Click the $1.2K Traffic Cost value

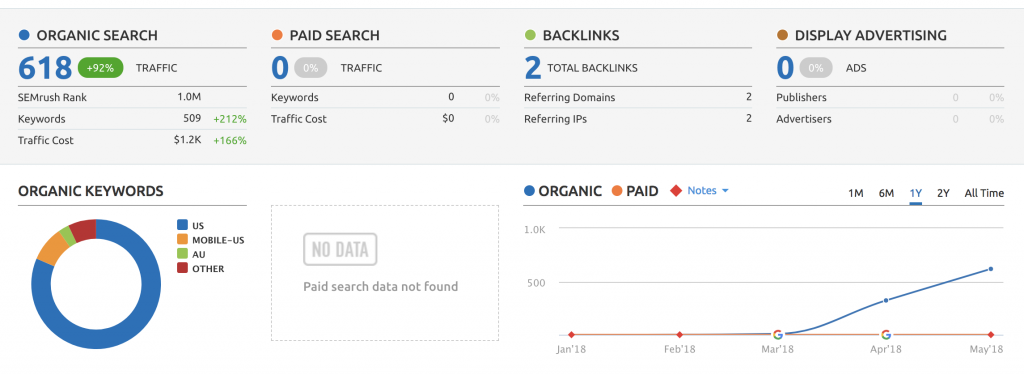[187, 140]
